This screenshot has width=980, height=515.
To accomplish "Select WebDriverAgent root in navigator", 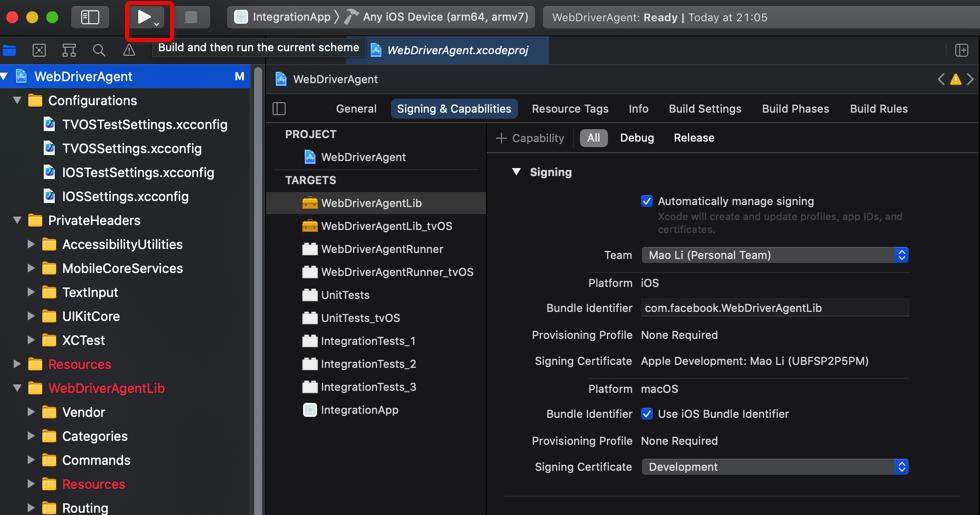I will click(x=125, y=76).
